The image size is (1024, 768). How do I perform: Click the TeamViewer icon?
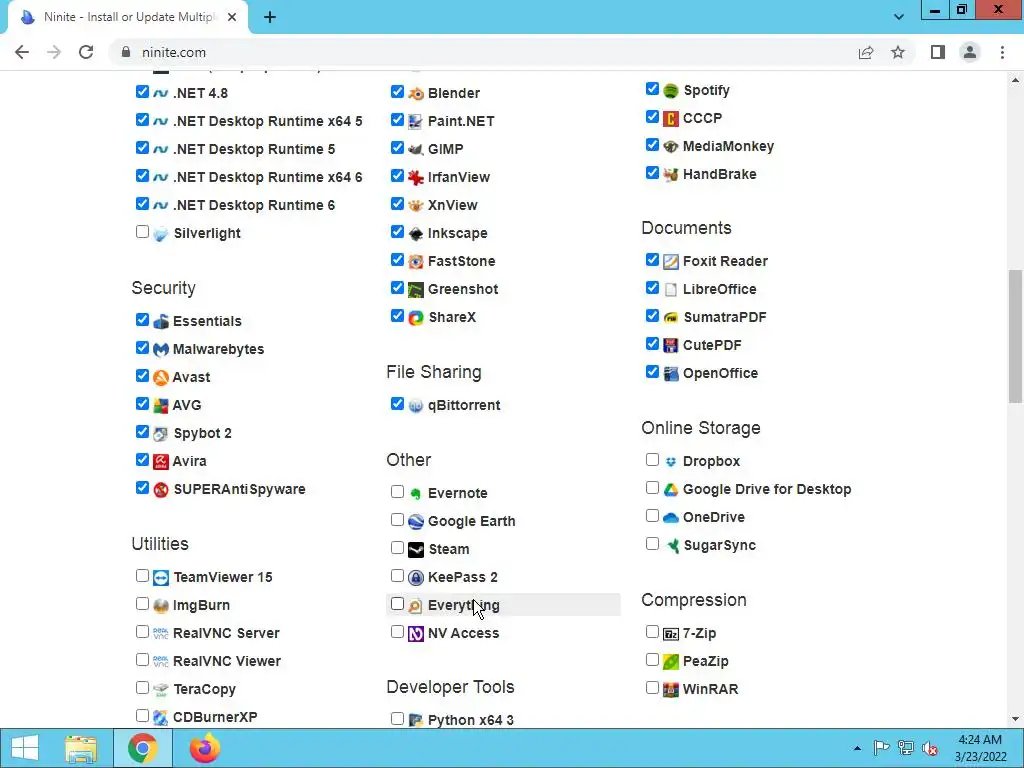point(161,578)
